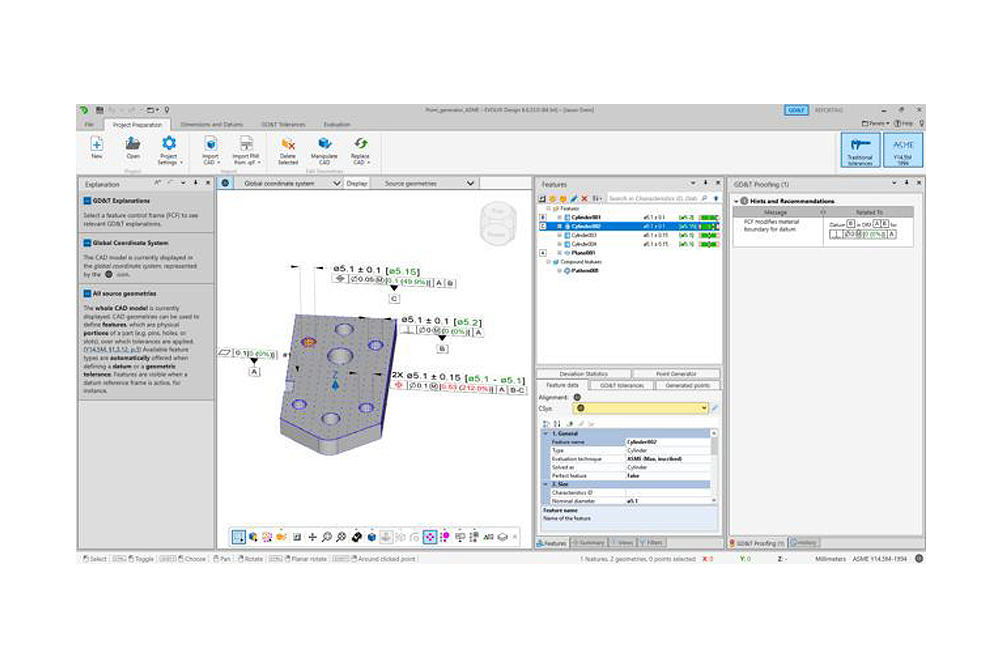Switch to the Dimensions and Datums tab
The width and height of the screenshot is (1000, 667).
(211, 124)
